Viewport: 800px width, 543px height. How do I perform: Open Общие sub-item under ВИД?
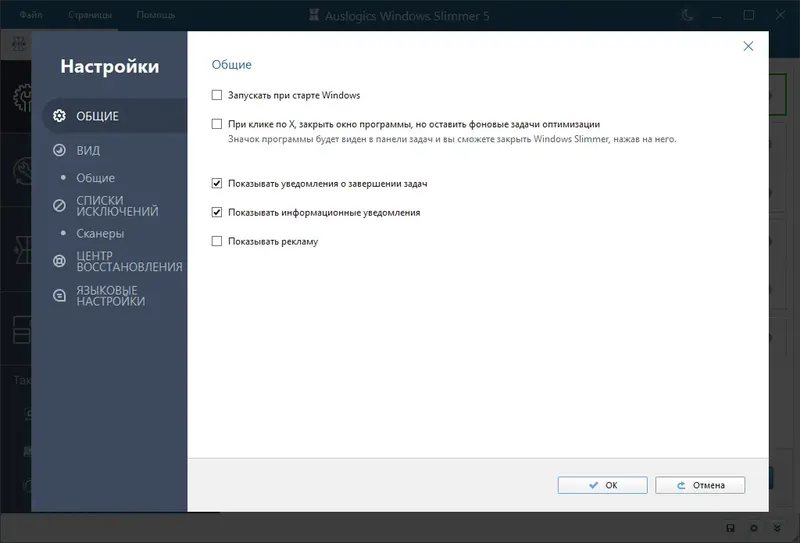[x=95, y=178]
